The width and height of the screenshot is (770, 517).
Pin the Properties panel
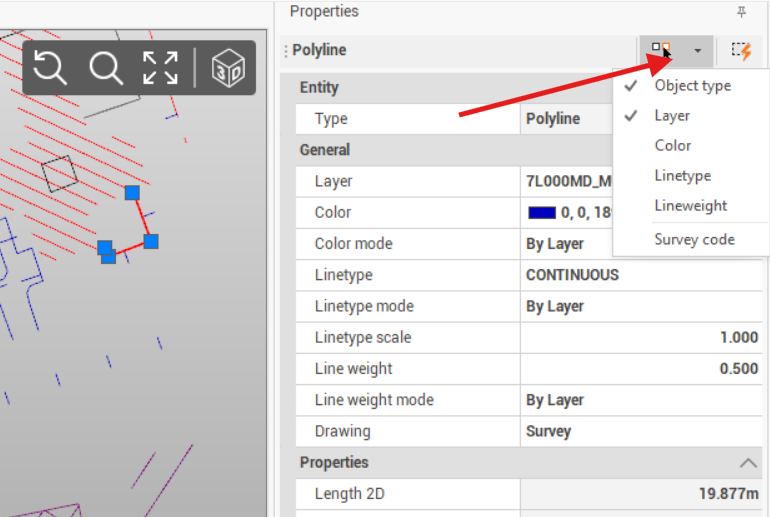click(x=741, y=12)
